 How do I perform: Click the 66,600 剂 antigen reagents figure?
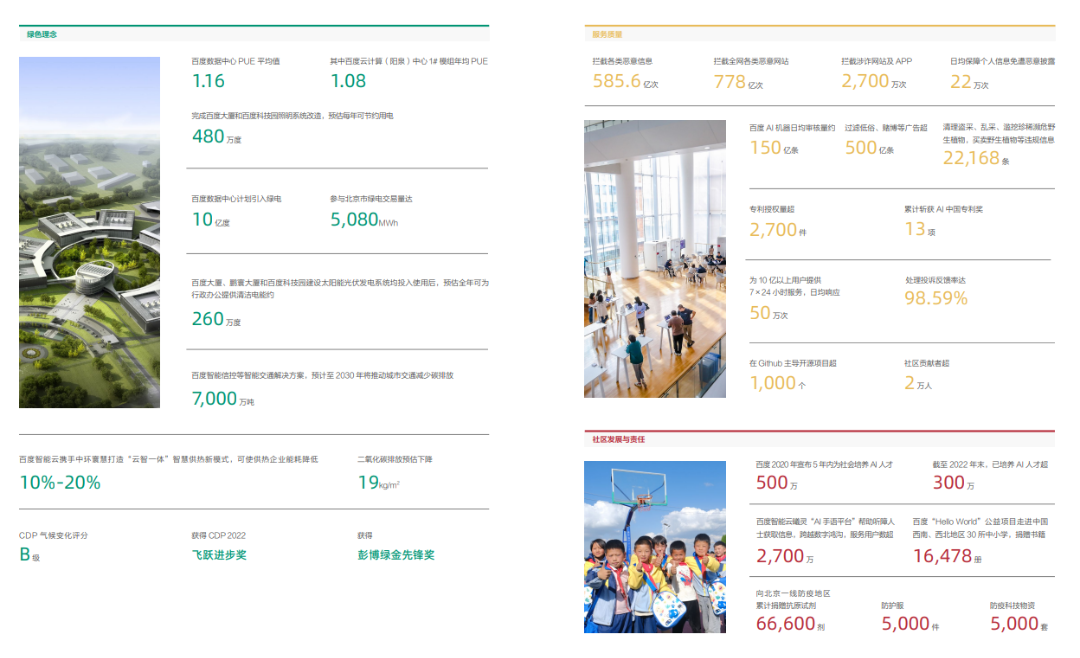coord(790,624)
